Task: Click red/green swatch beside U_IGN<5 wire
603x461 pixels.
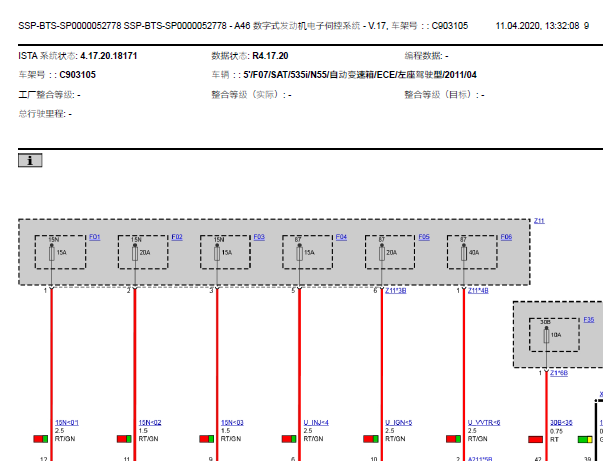Action: pos(371,439)
